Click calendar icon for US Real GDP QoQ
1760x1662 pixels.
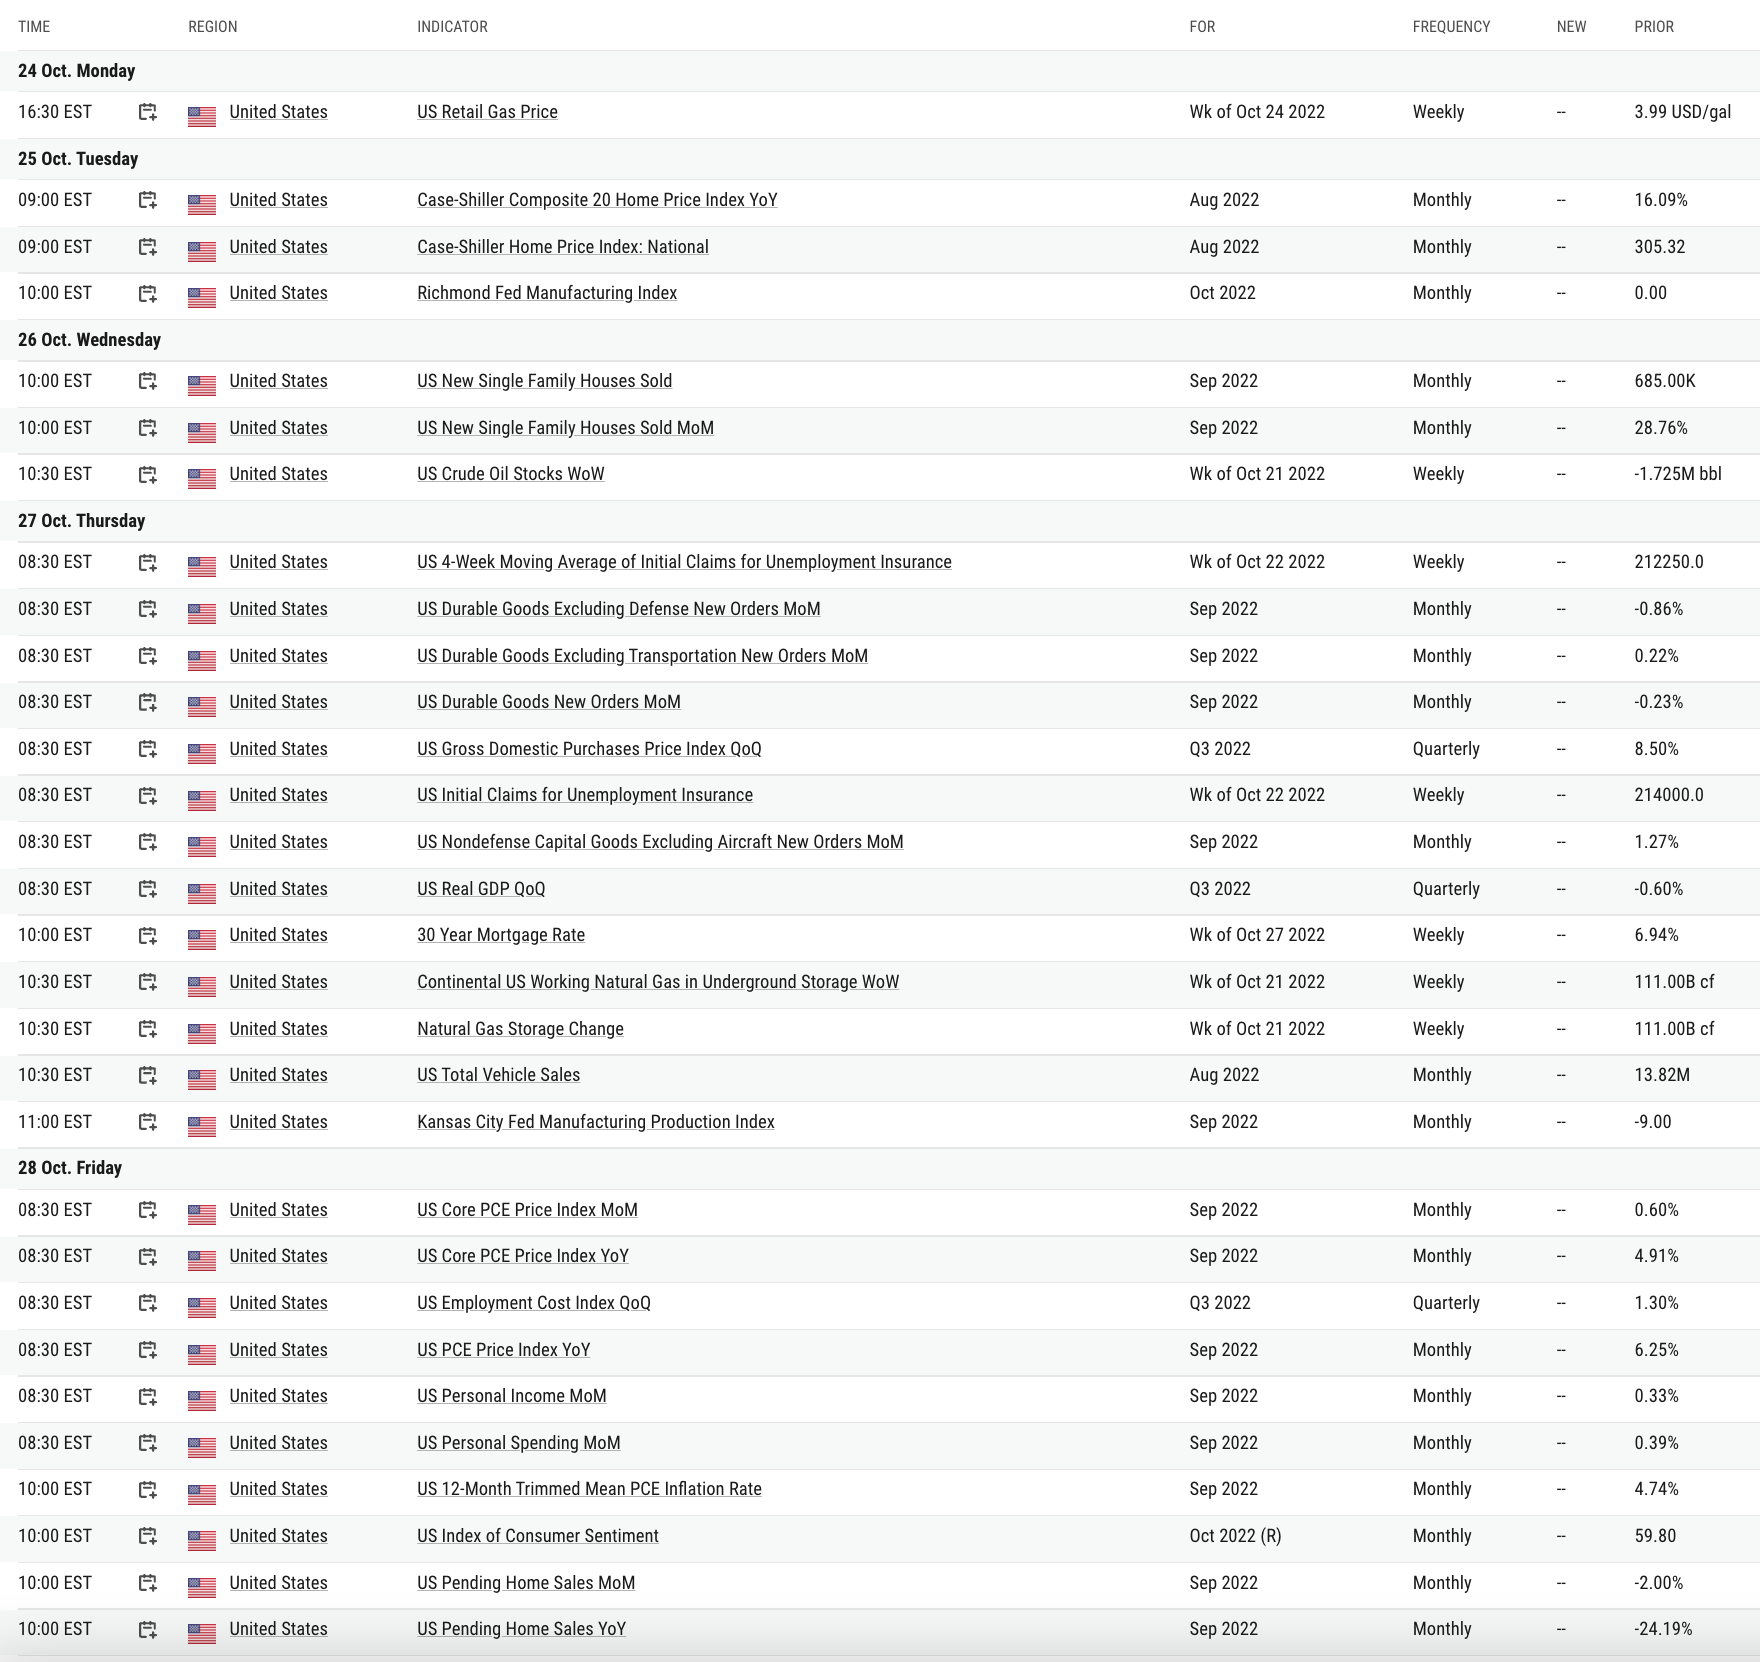point(147,890)
